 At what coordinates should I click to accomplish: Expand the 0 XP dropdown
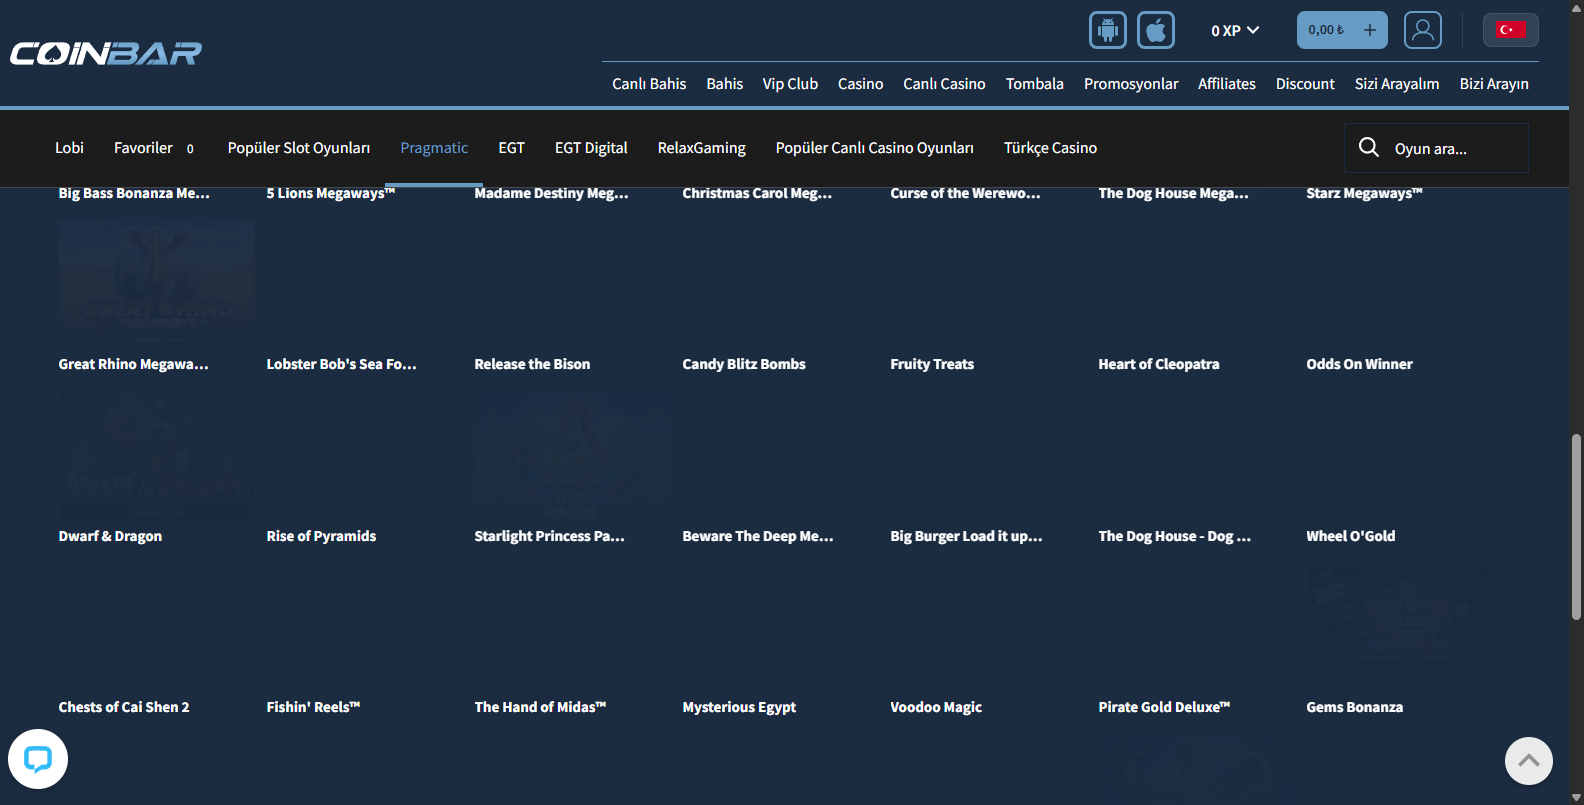coord(1235,31)
